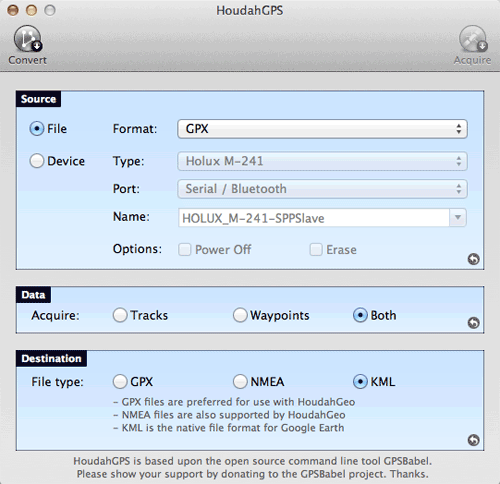Open the Type dropdown showing Holux M-241
This screenshot has height=484, width=500.
[x=322, y=161]
